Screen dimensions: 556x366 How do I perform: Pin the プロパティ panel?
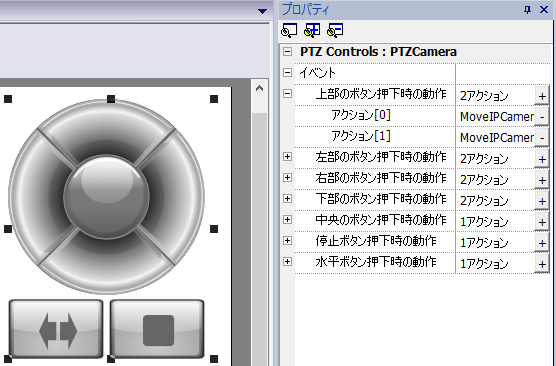[527, 10]
